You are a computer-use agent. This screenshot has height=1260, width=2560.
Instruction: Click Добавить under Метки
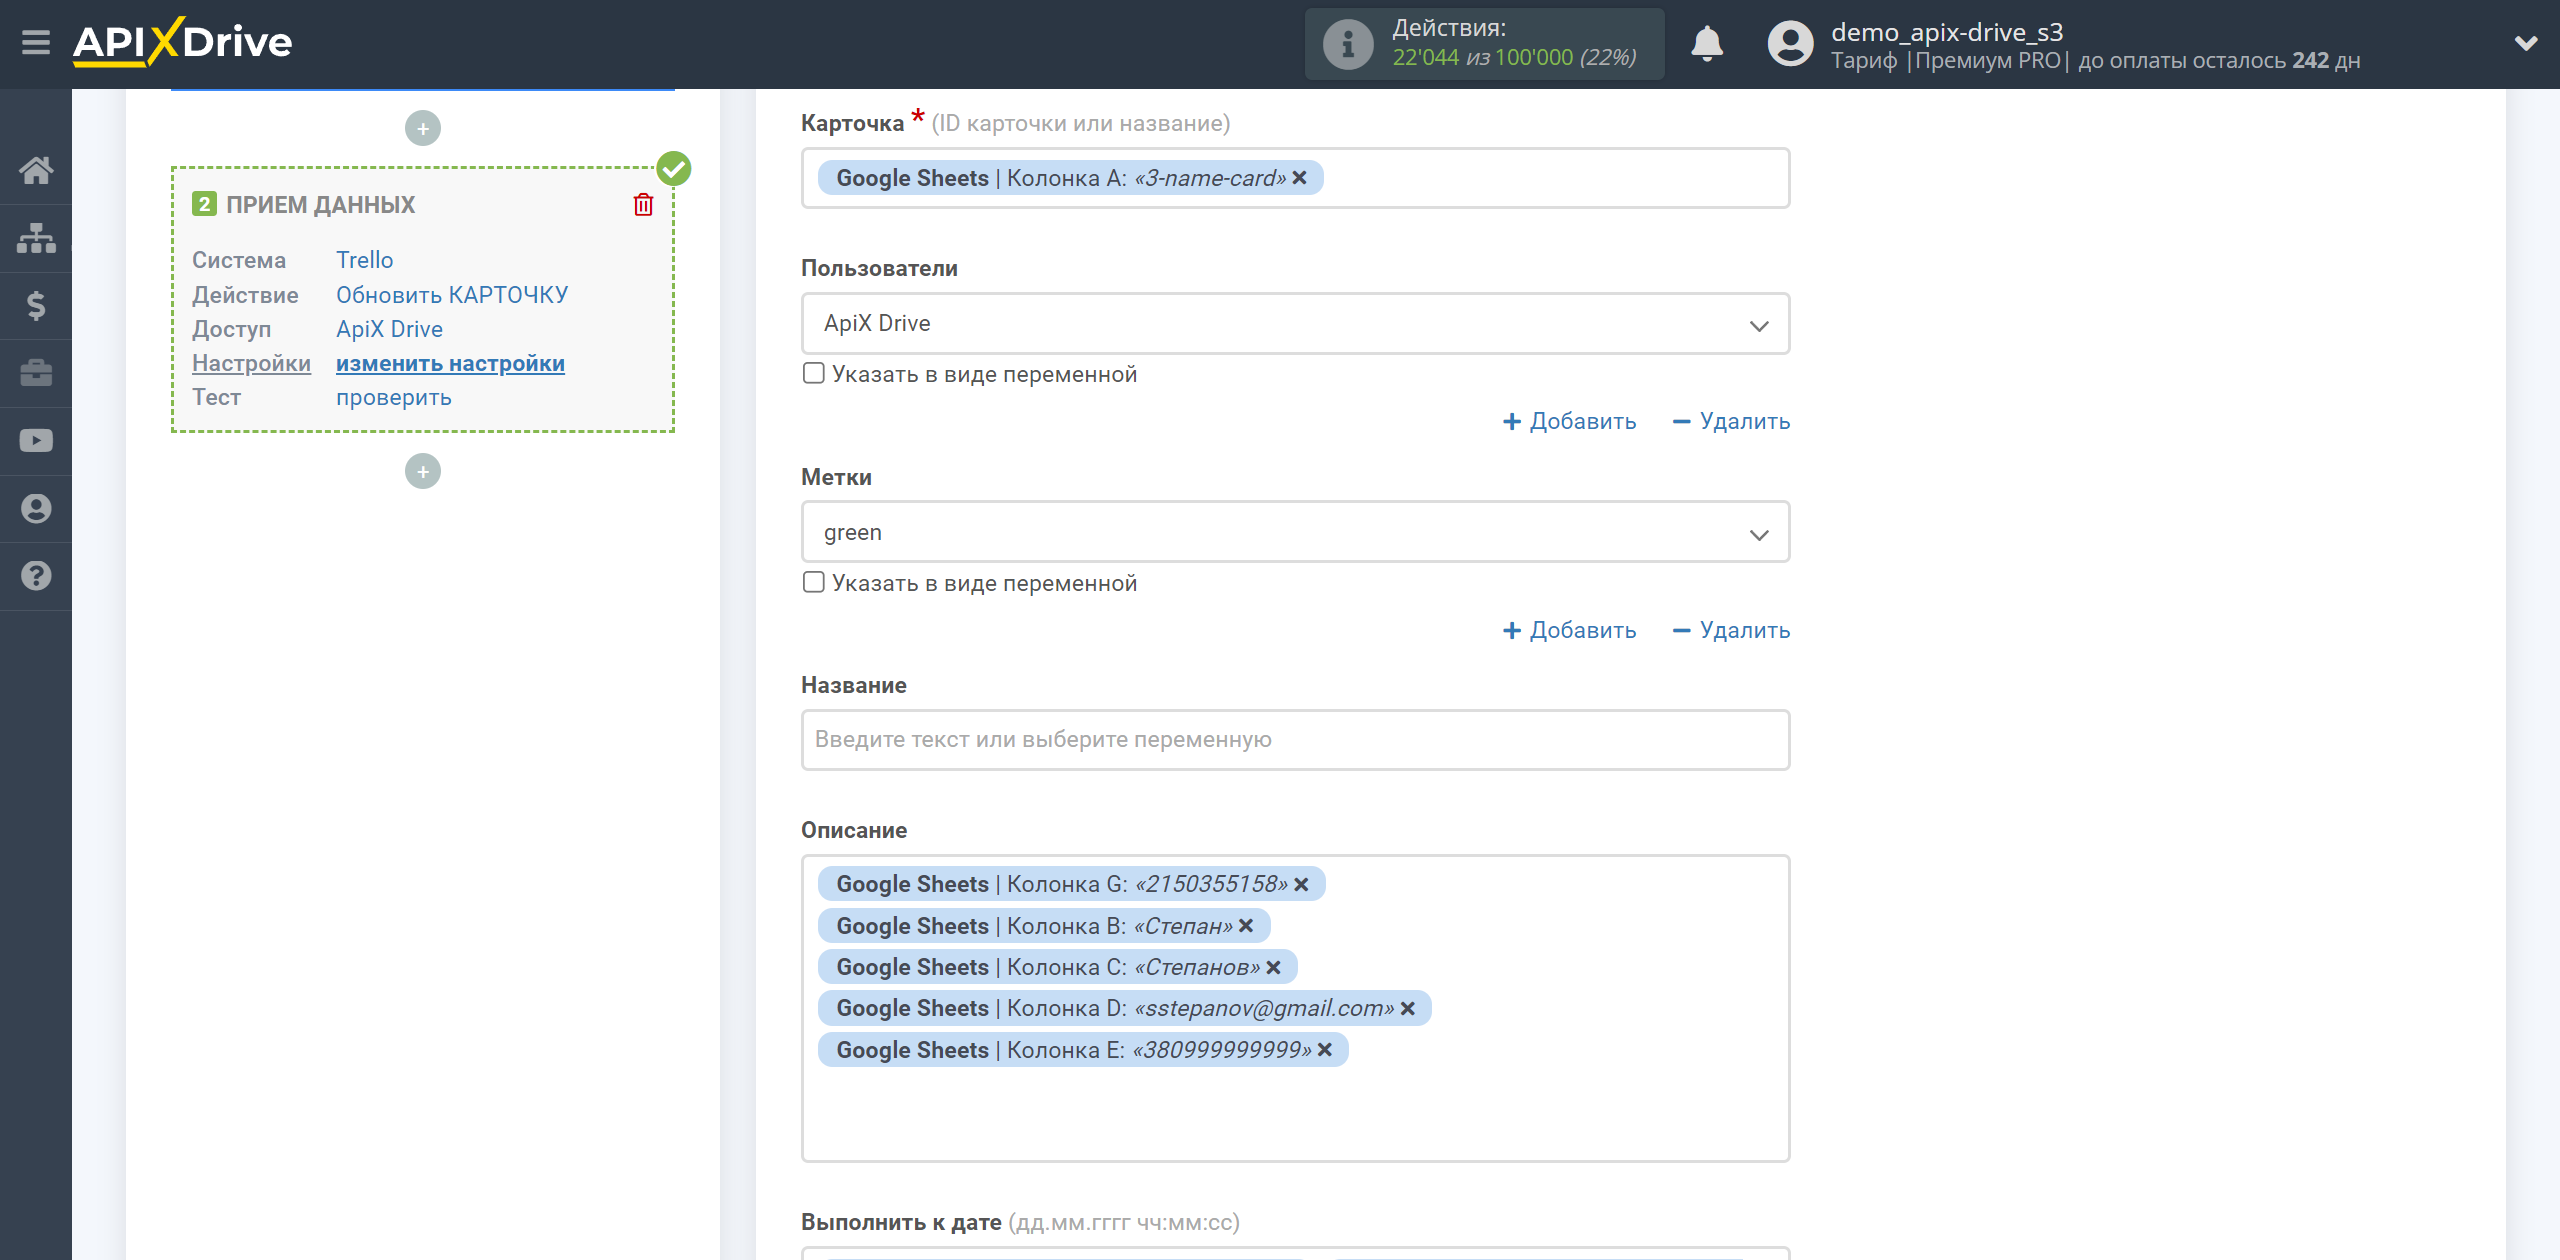pyautogui.click(x=1569, y=630)
